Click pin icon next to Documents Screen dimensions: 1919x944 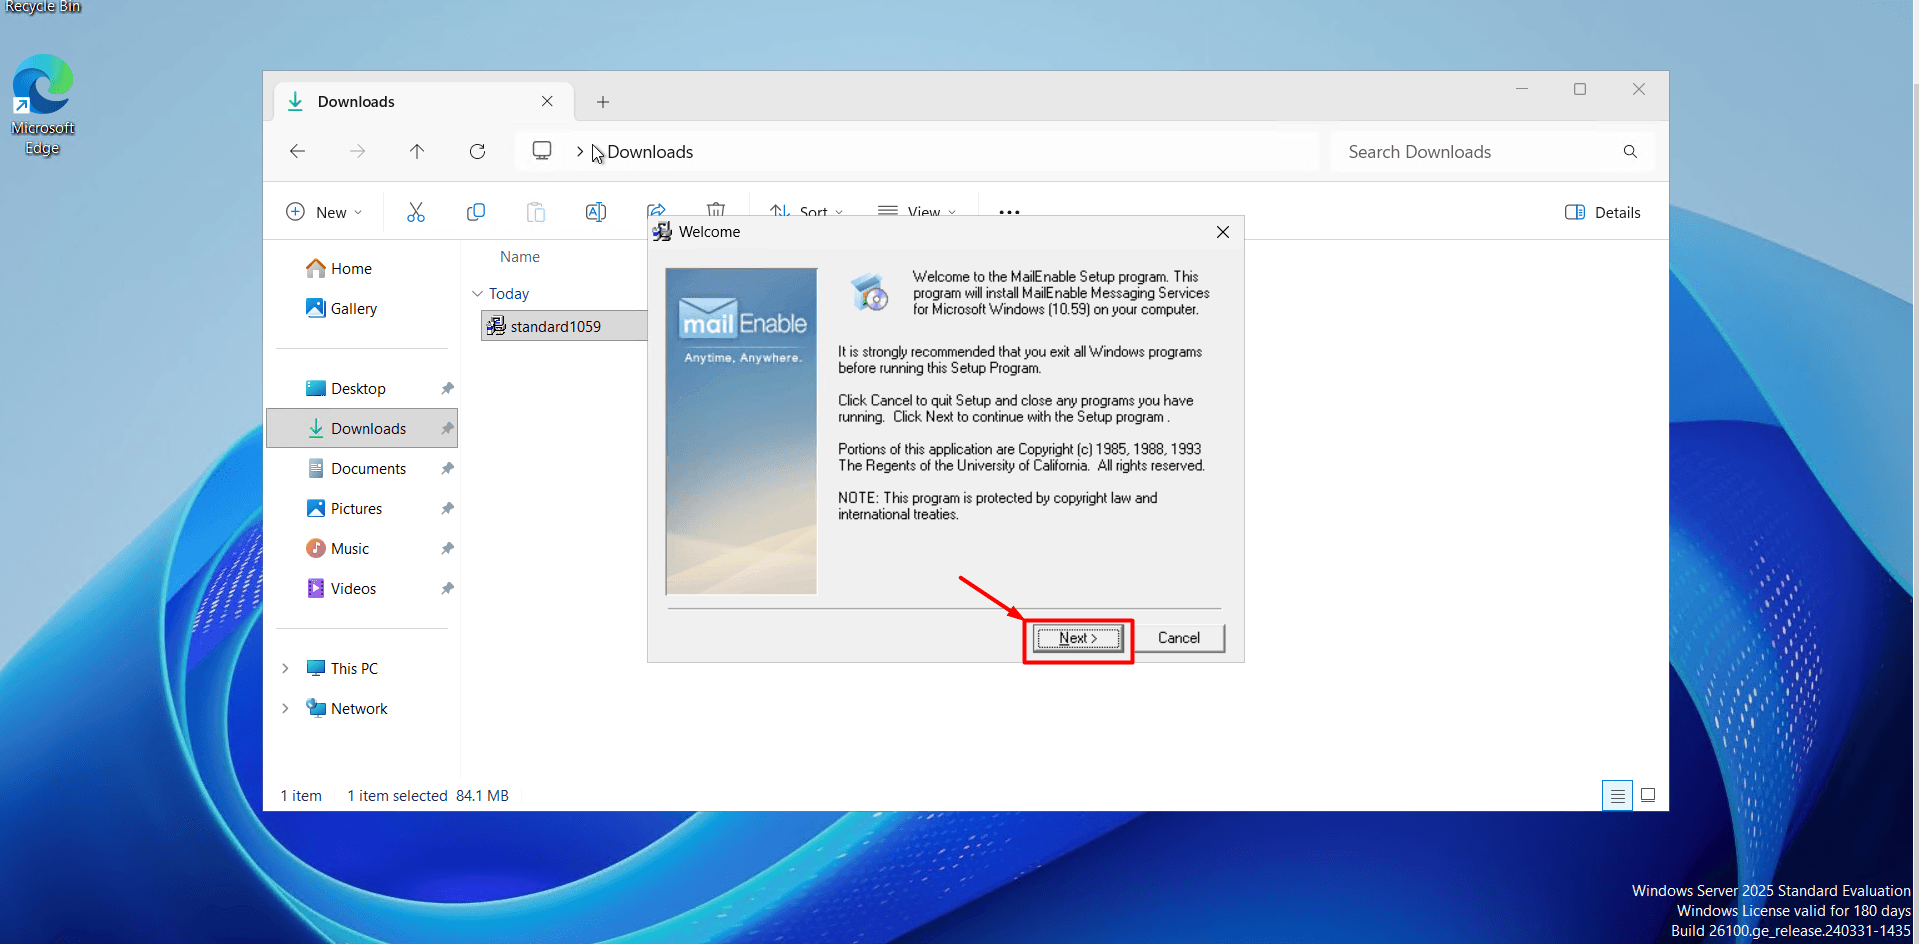[447, 468]
